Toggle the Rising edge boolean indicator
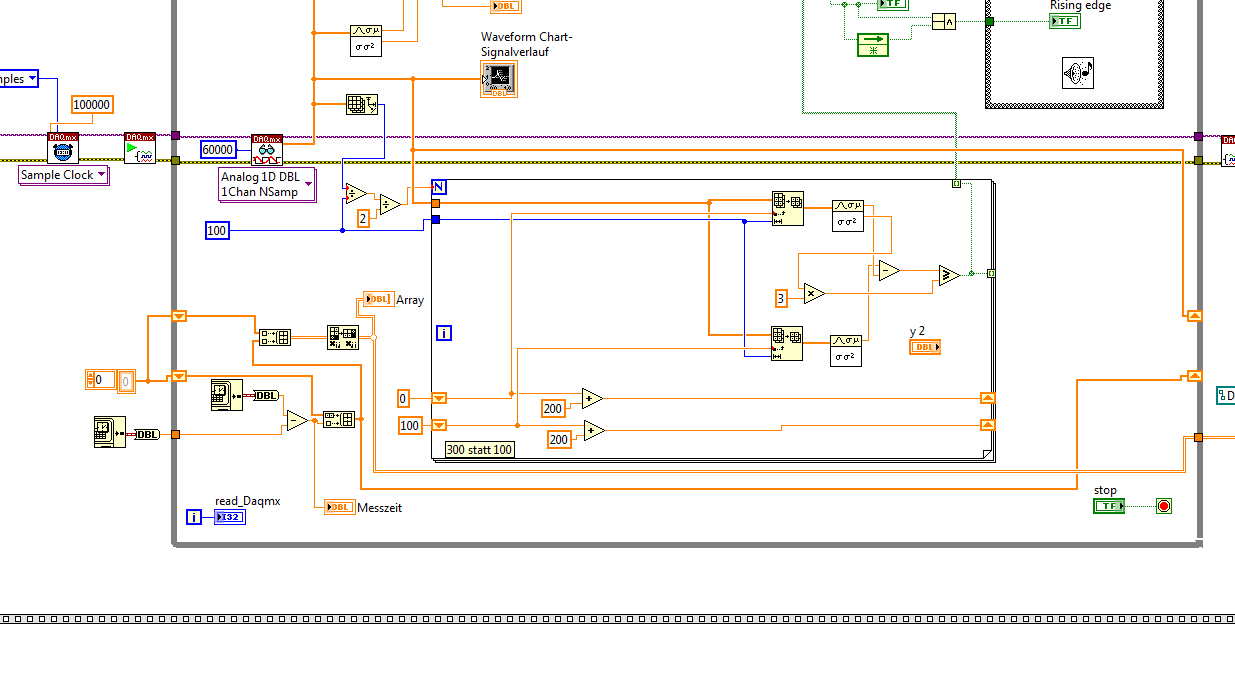The width and height of the screenshot is (1235, 688). tap(1065, 21)
